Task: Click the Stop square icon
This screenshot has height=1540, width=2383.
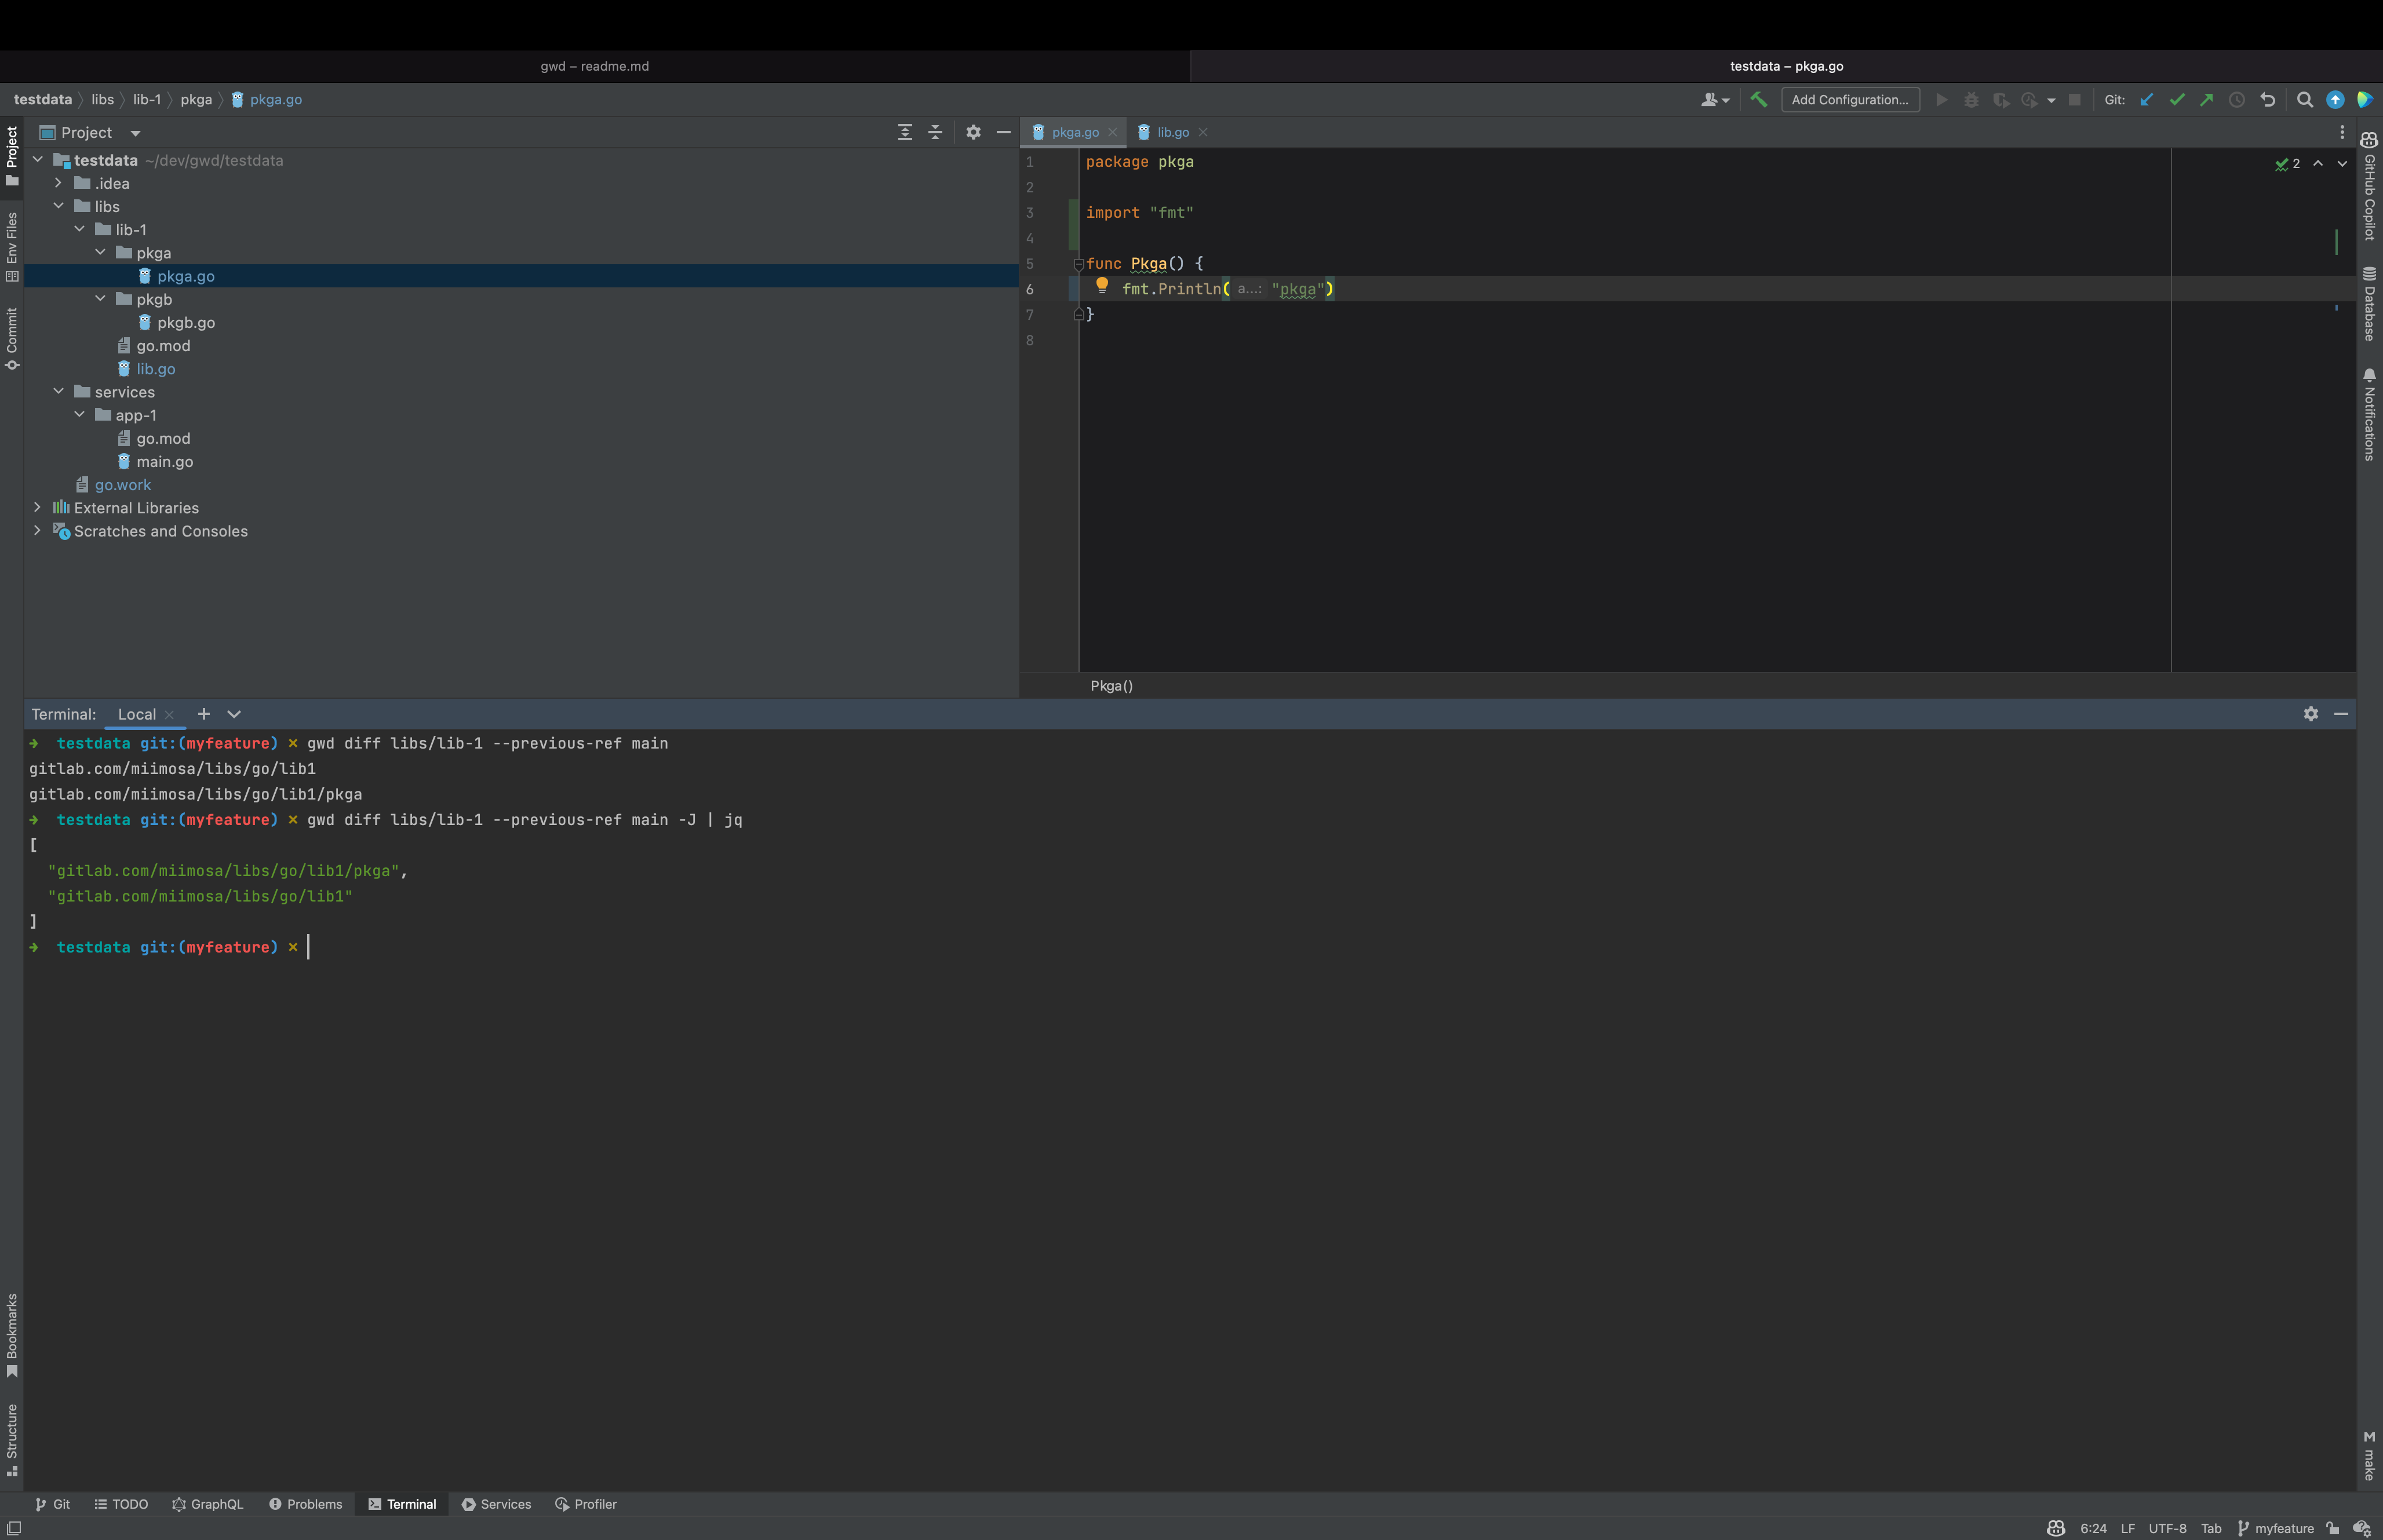Action: [x=2075, y=99]
